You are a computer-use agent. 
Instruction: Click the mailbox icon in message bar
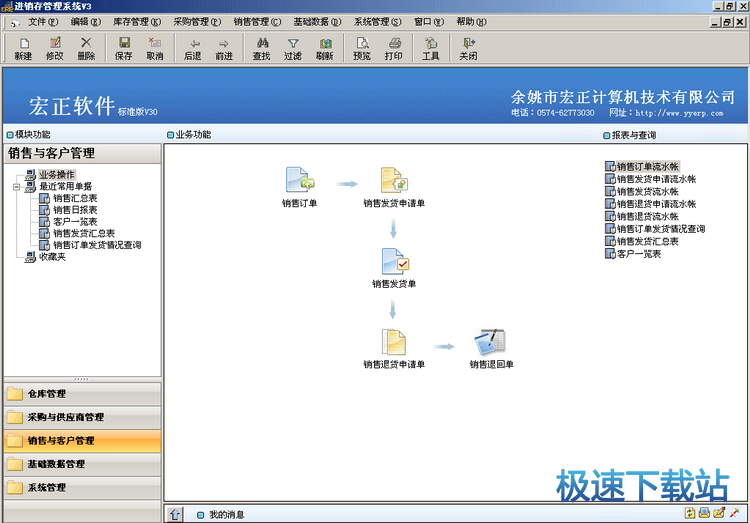tap(704, 513)
